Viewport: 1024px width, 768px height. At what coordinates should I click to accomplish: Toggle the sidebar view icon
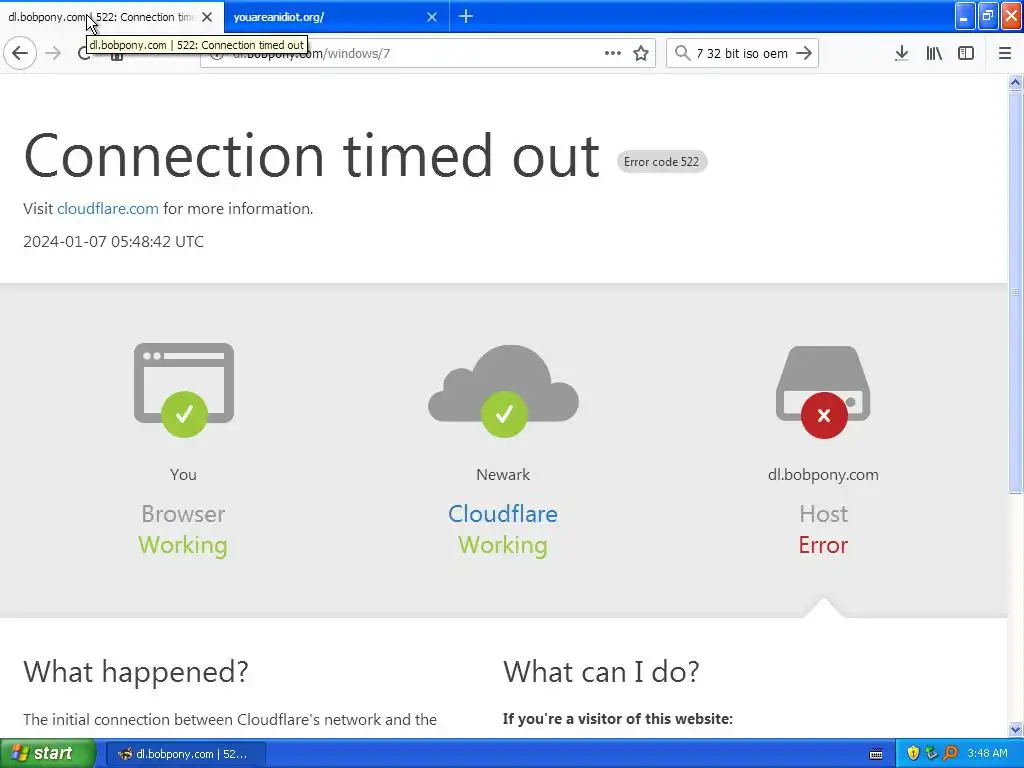pos(966,53)
